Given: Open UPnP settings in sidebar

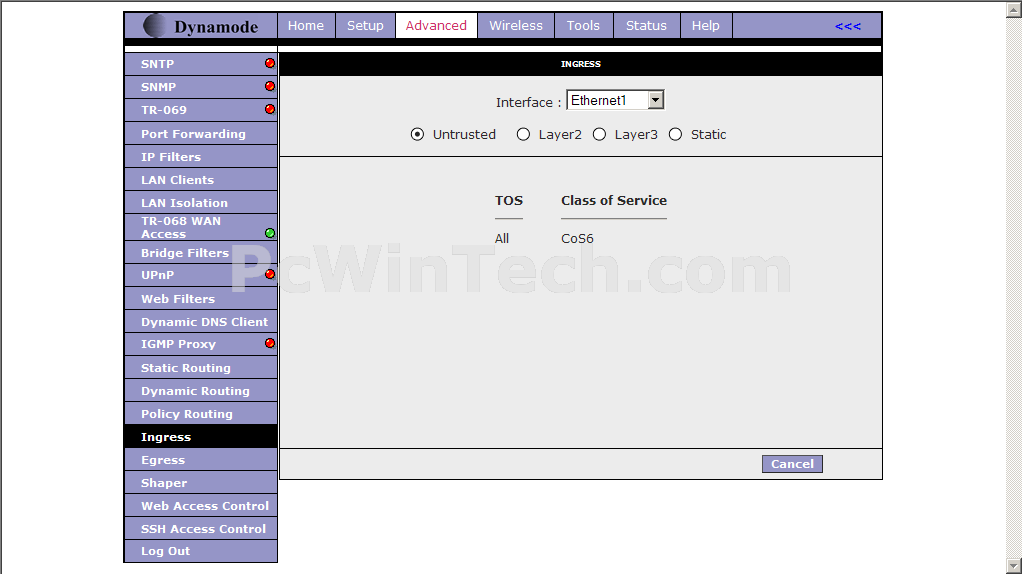Looking at the screenshot, I should (x=200, y=275).
